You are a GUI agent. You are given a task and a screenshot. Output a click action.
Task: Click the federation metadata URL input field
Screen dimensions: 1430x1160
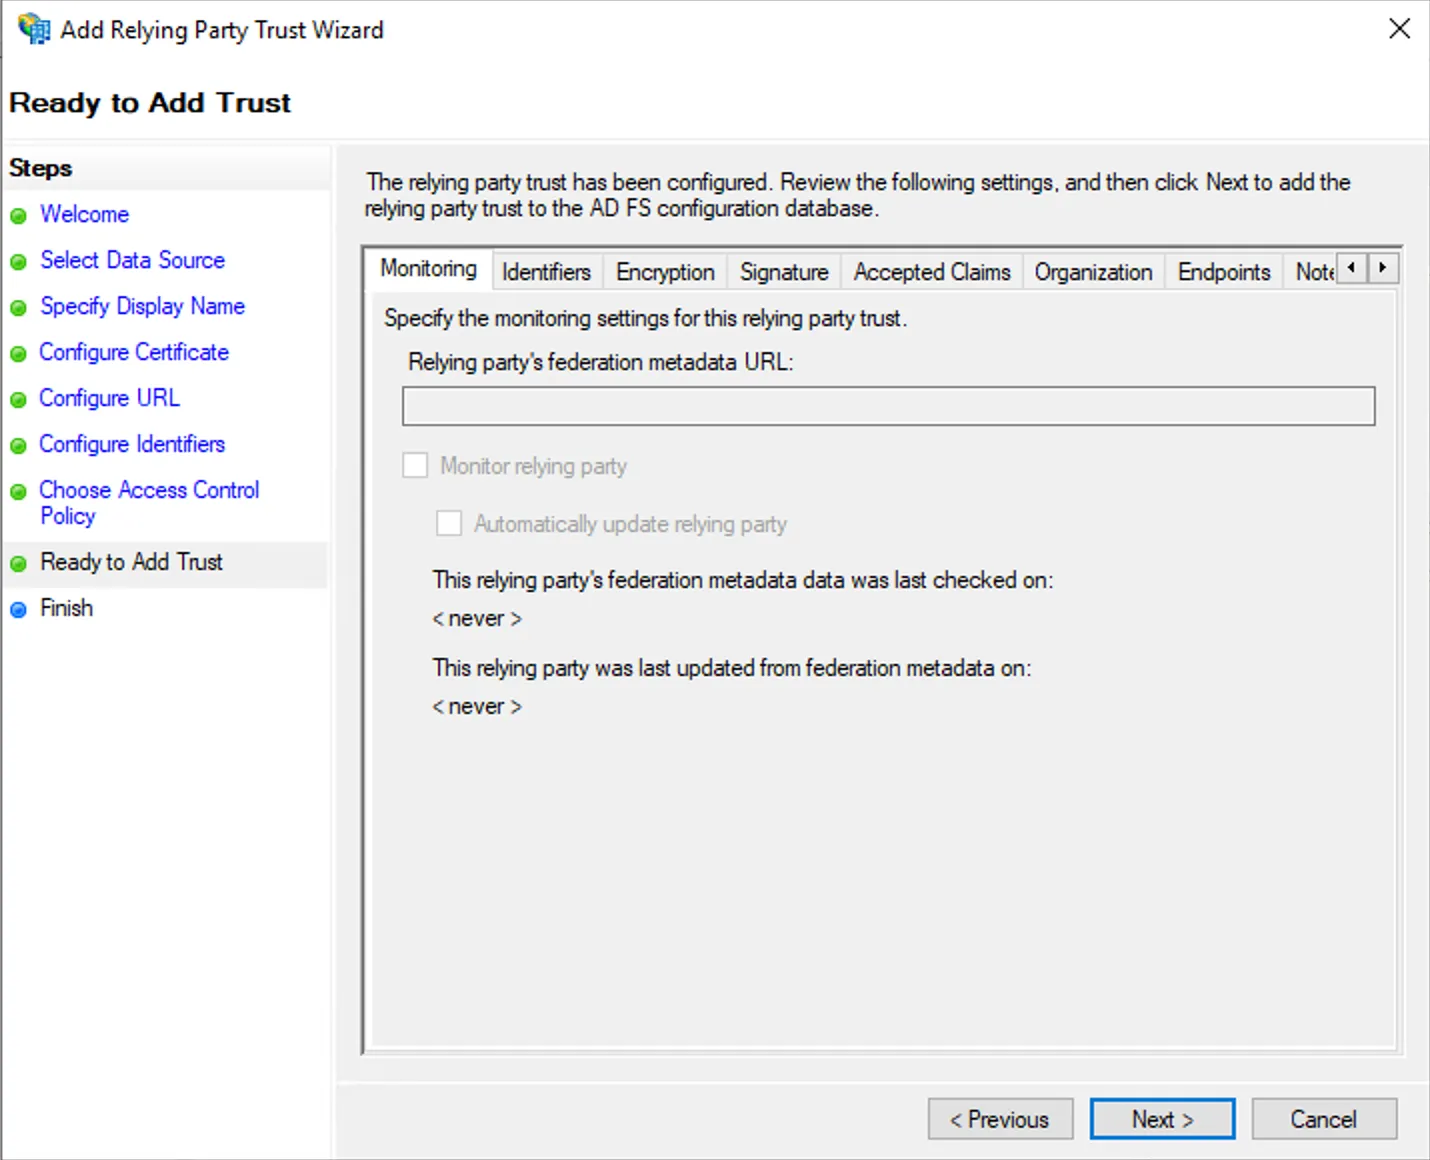[888, 406]
